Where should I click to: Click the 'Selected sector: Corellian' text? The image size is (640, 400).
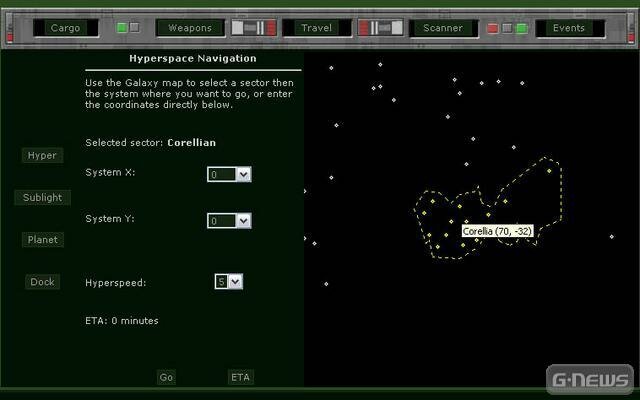tap(151, 143)
